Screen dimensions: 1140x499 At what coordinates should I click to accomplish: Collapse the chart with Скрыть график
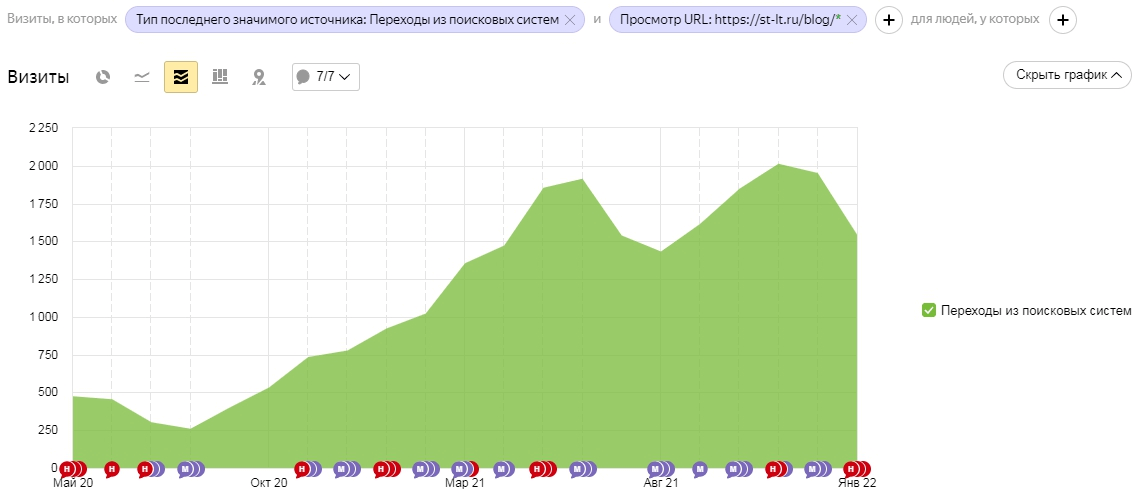1067,75
